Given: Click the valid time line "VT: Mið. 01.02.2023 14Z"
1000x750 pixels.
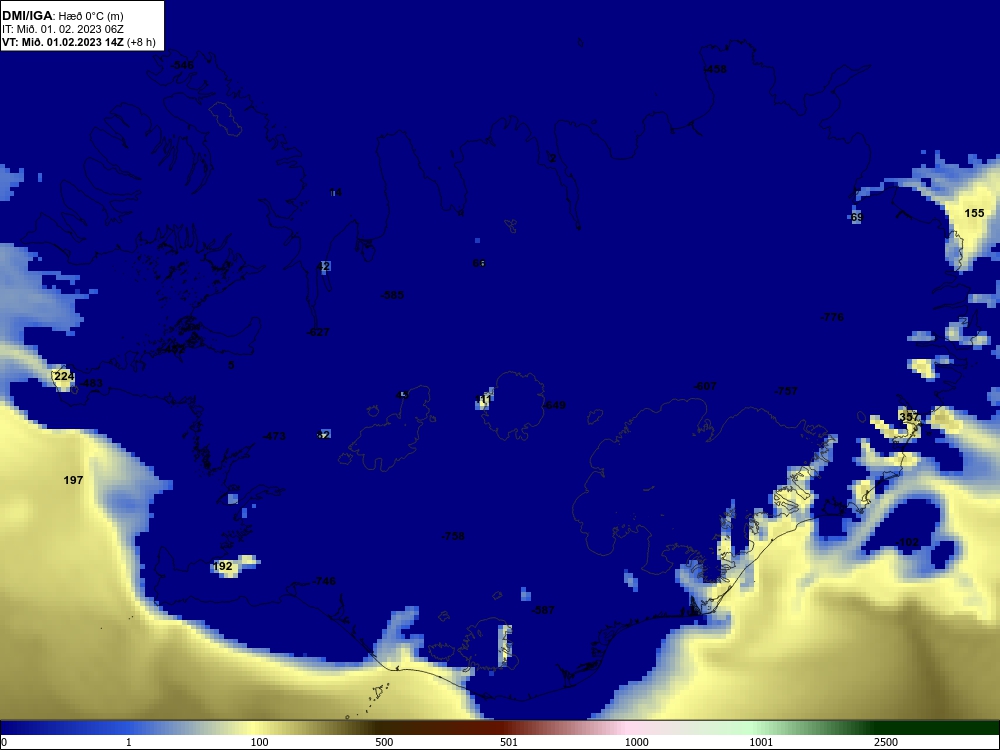Looking at the screenshot, I should point(63,42).
